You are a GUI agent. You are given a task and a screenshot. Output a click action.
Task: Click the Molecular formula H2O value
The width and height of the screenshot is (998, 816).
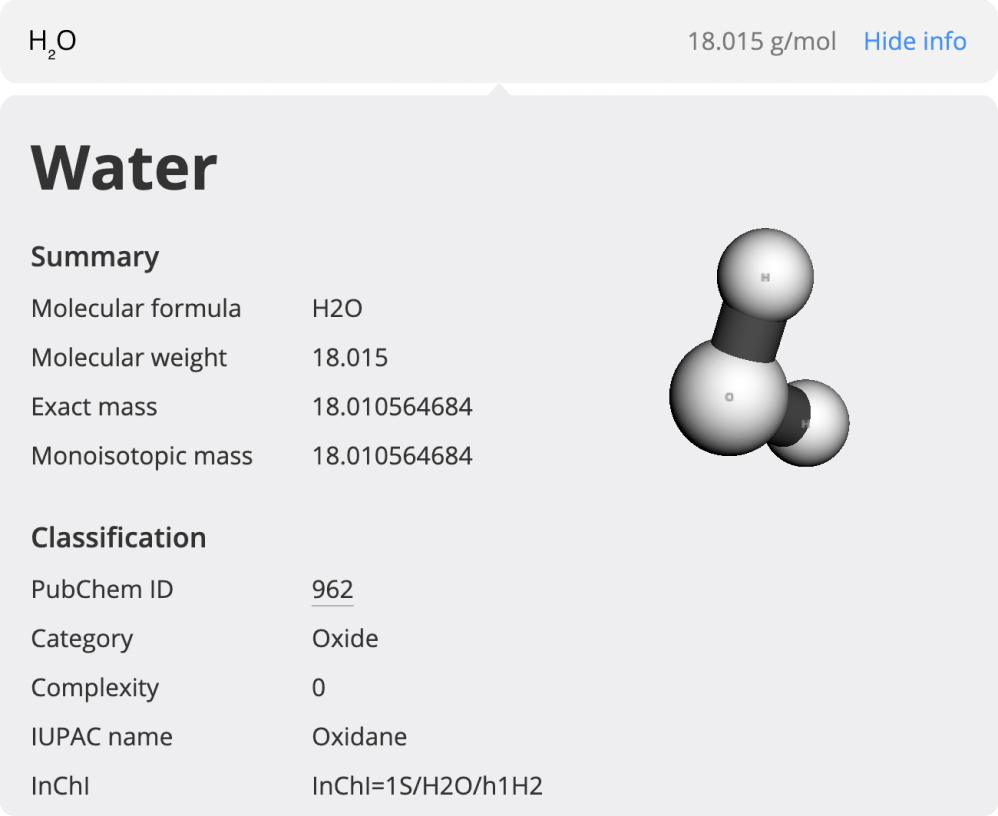(337, 308)
